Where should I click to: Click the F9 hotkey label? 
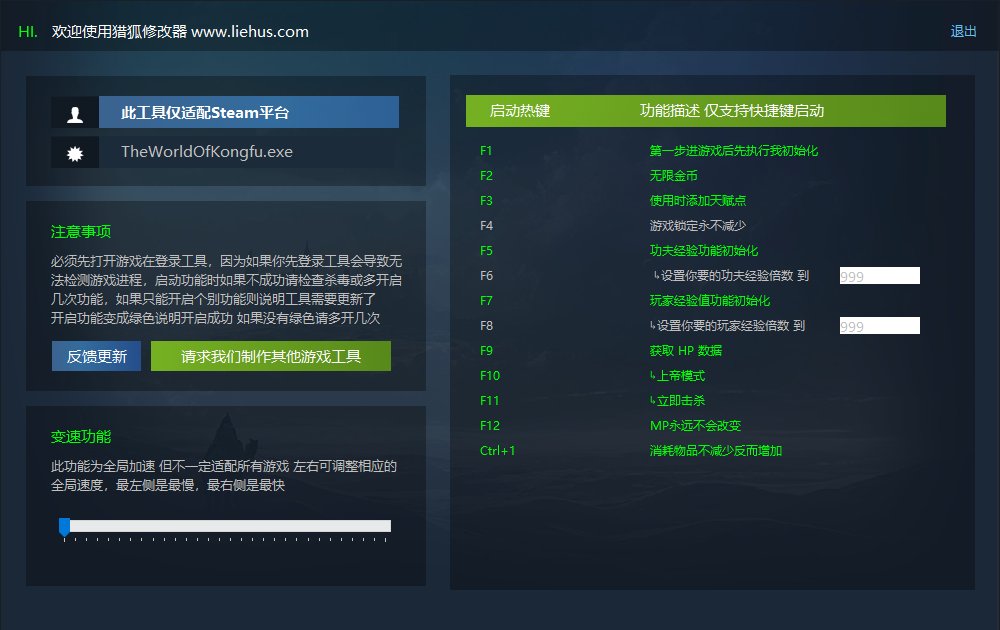[x=487, y=351]
